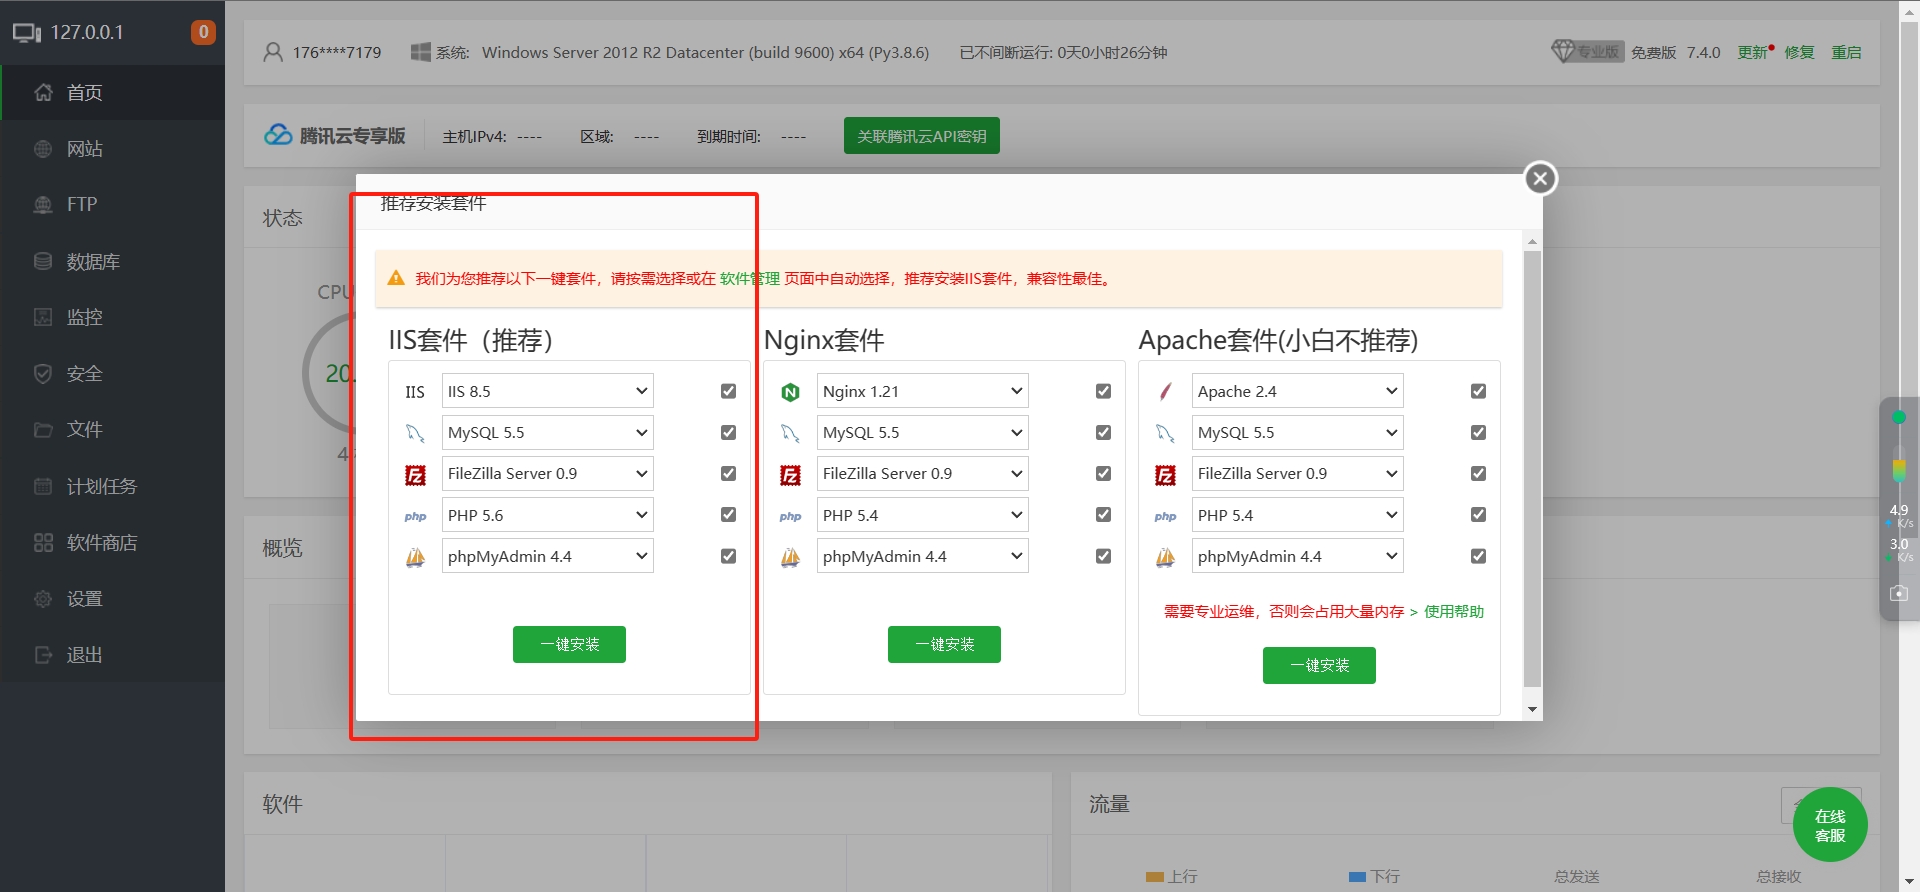Uncheck the IIS 8.5 checkbox
1920x892 pixels.
(728, 391)
